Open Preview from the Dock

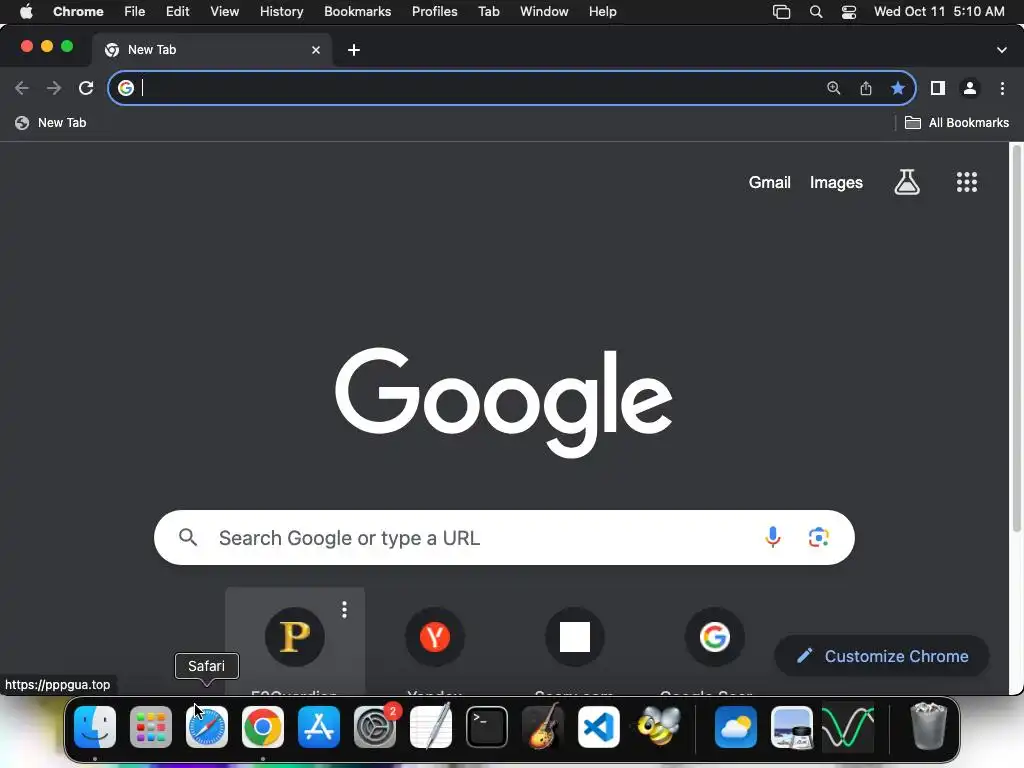pos(792,727)
